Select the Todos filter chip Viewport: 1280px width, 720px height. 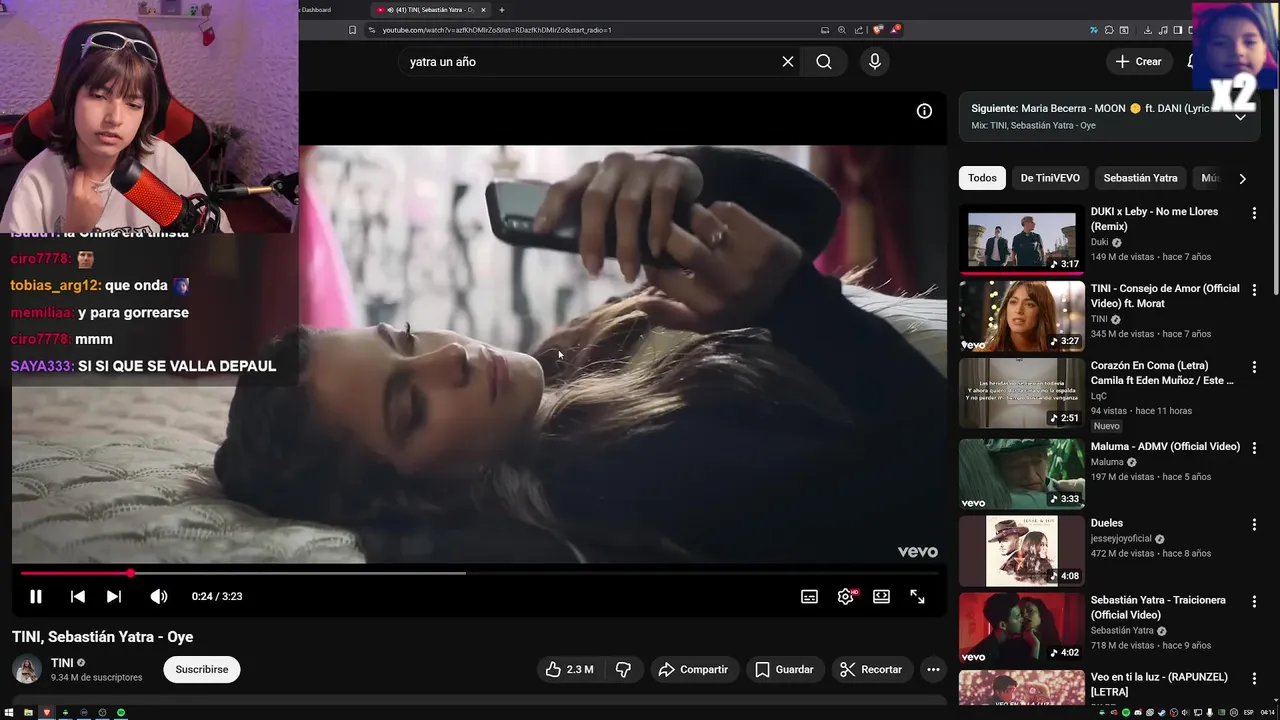982,178
